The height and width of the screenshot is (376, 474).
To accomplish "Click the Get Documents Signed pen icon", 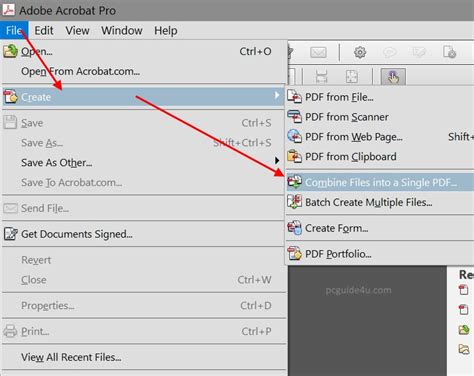I will point(10,234).
